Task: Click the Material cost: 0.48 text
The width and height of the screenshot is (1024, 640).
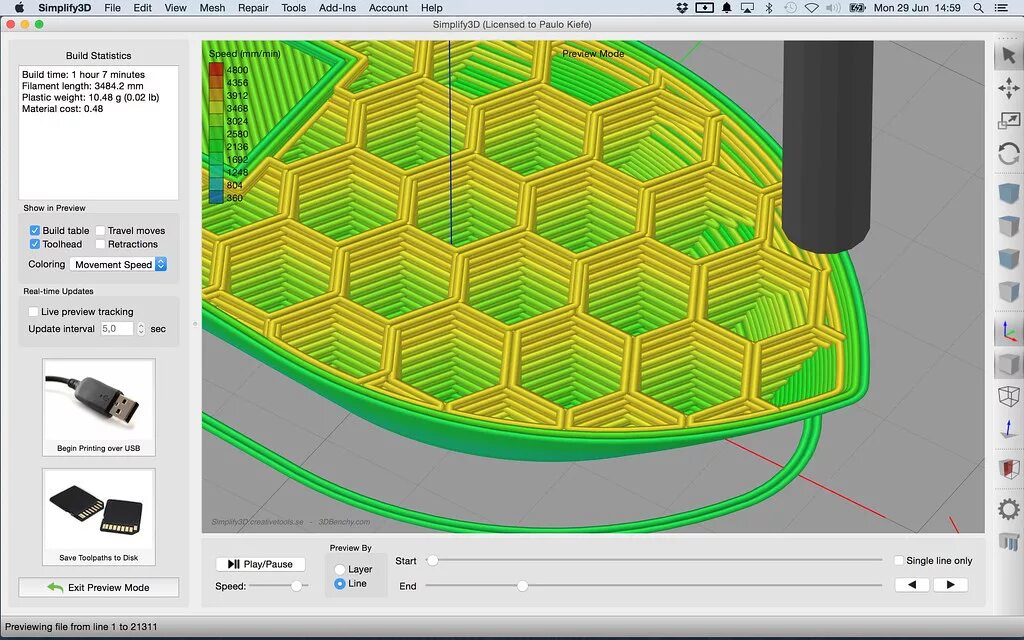Action: pos(63,108)
